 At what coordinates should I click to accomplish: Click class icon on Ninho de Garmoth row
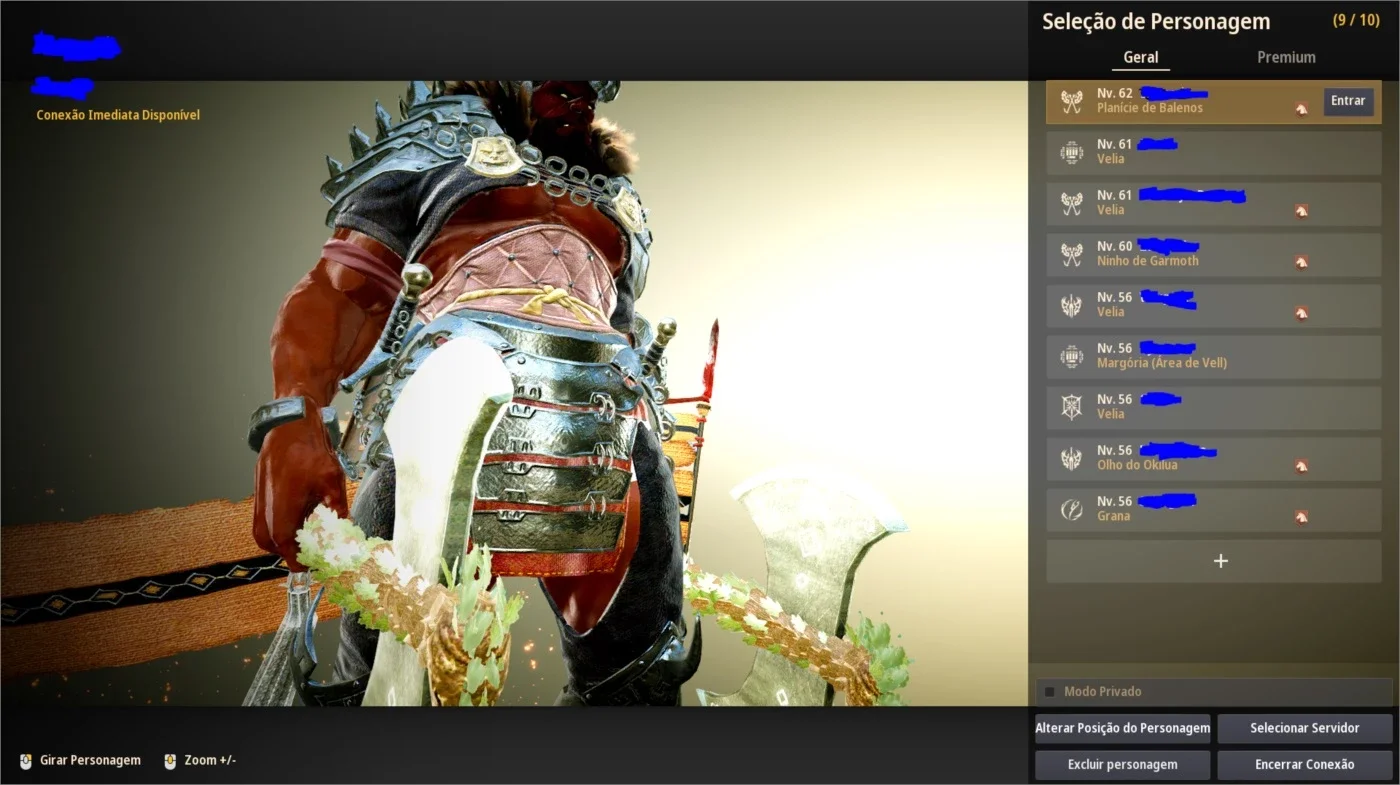point(1071,255)
